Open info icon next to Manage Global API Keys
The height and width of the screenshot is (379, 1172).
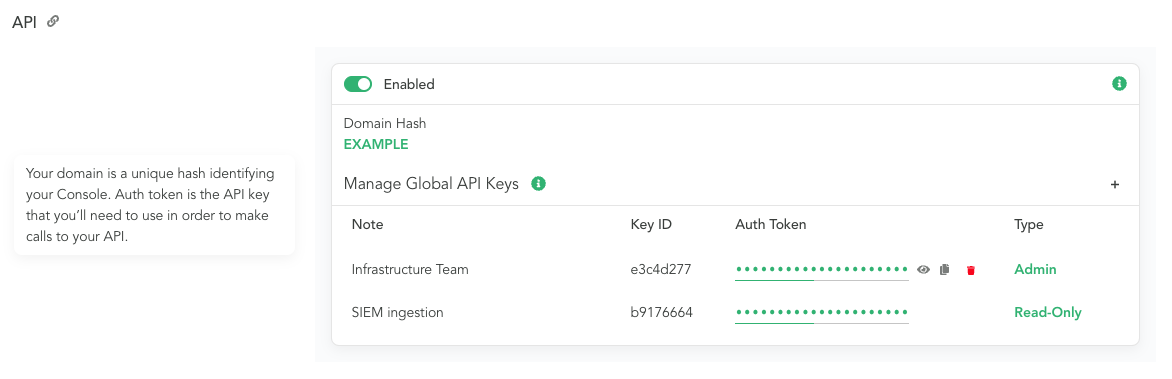point(538,183)
